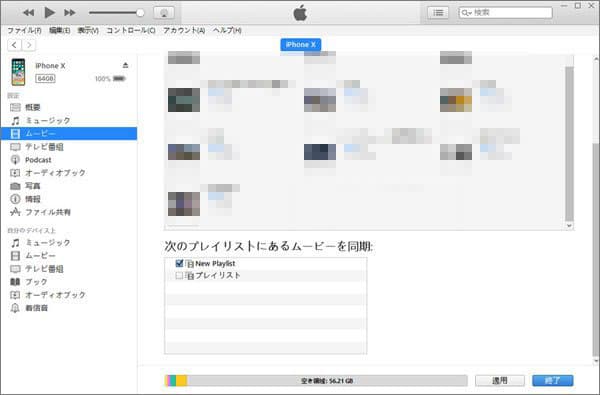Open the ファイル(F) menu

tap(24, 30)
